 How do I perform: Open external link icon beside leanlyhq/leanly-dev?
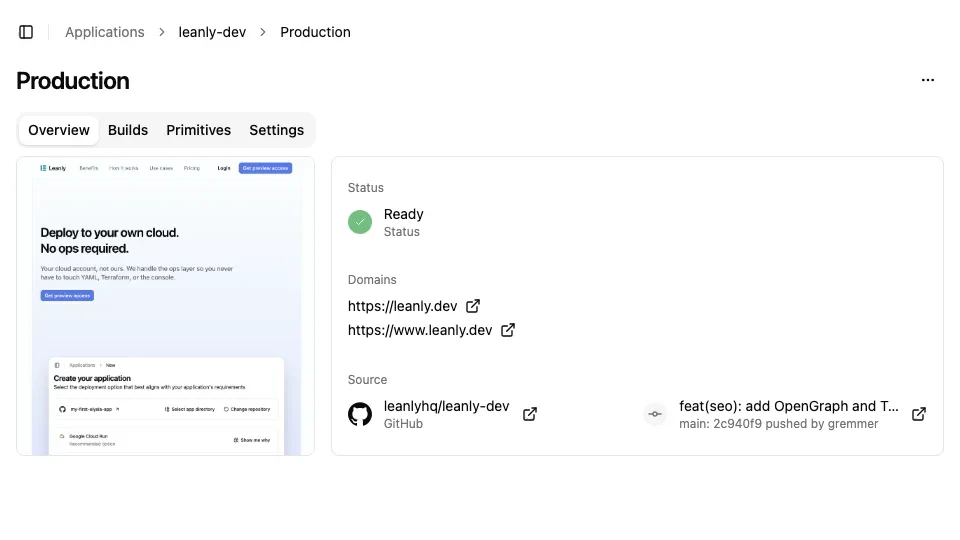[x=530, y=414]
